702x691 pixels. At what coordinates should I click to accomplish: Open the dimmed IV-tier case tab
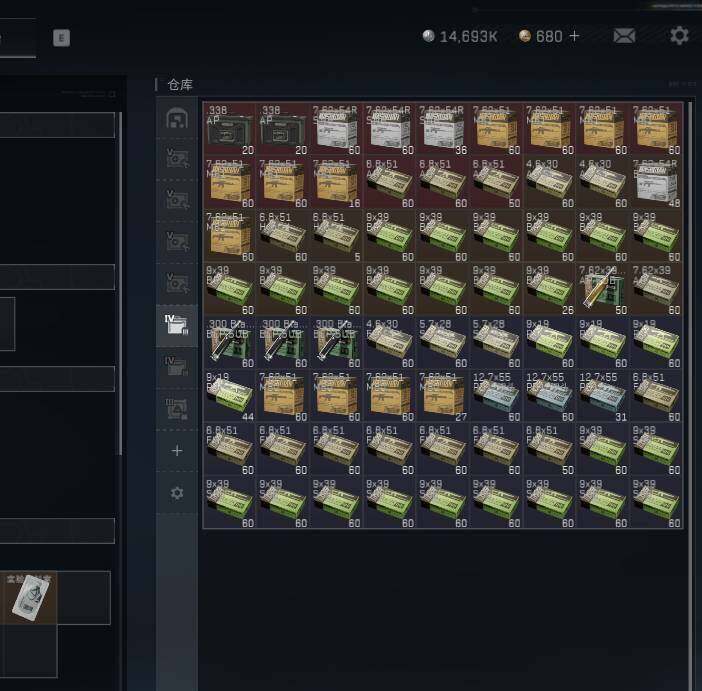pos(177,367)
